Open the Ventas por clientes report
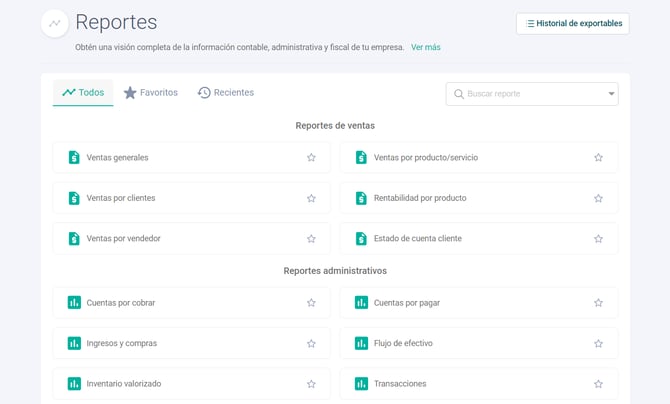 point(191,198)
